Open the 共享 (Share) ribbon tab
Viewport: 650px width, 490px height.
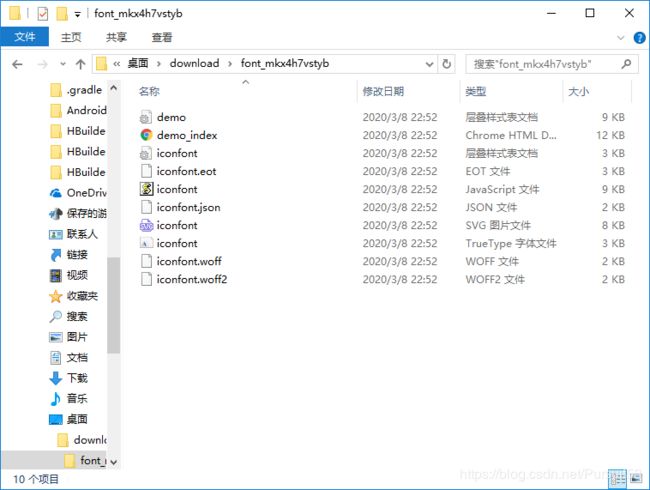point(116,38)
